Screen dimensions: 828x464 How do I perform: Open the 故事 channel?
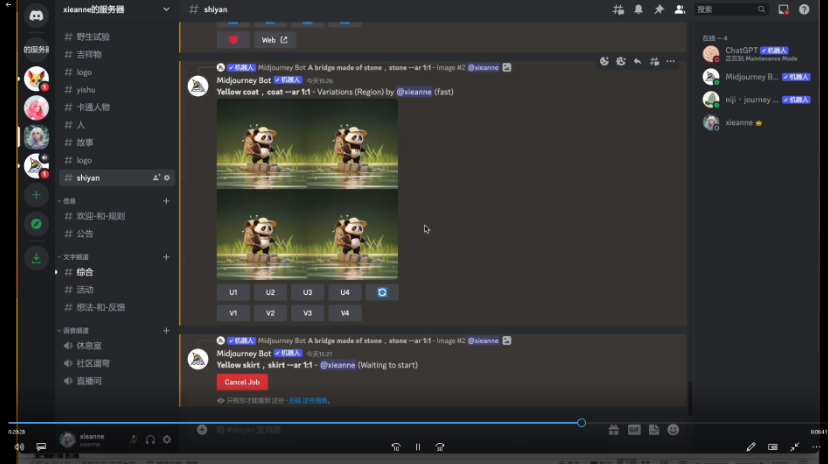tap(117, 143)
